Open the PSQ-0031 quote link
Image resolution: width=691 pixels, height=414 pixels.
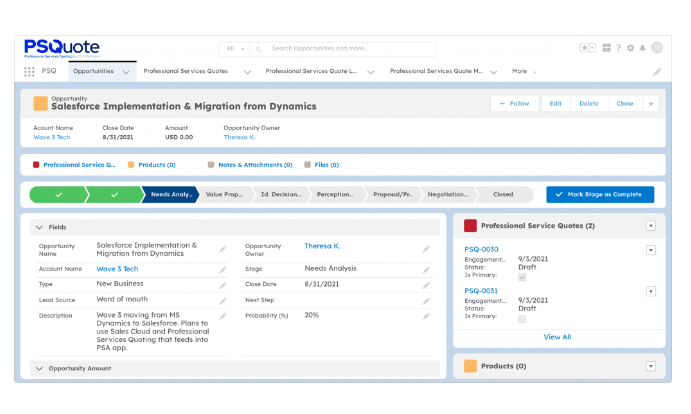(x=481, y=291)
